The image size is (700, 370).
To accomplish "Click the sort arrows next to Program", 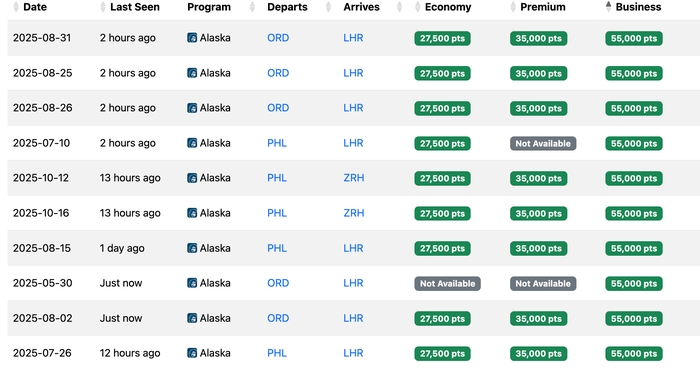I will click(252, 7).
